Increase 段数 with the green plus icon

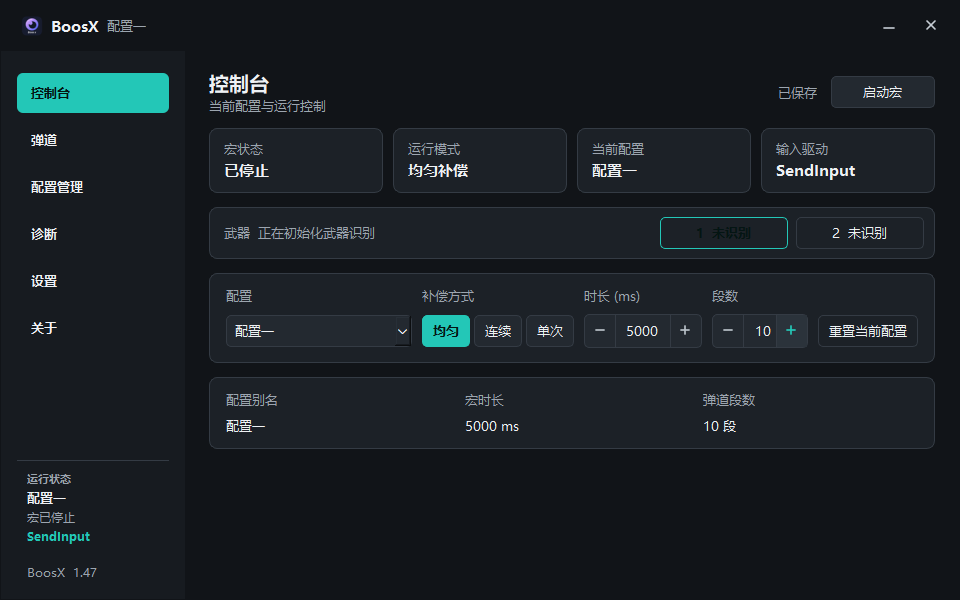click(x=791, y=331)
